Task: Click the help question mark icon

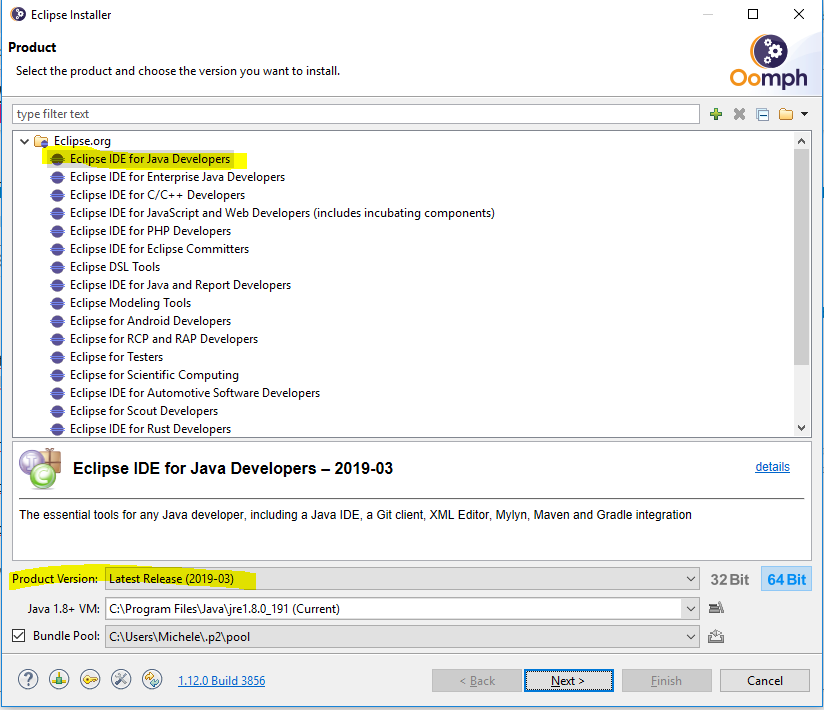Action: (x=28, y=680)
